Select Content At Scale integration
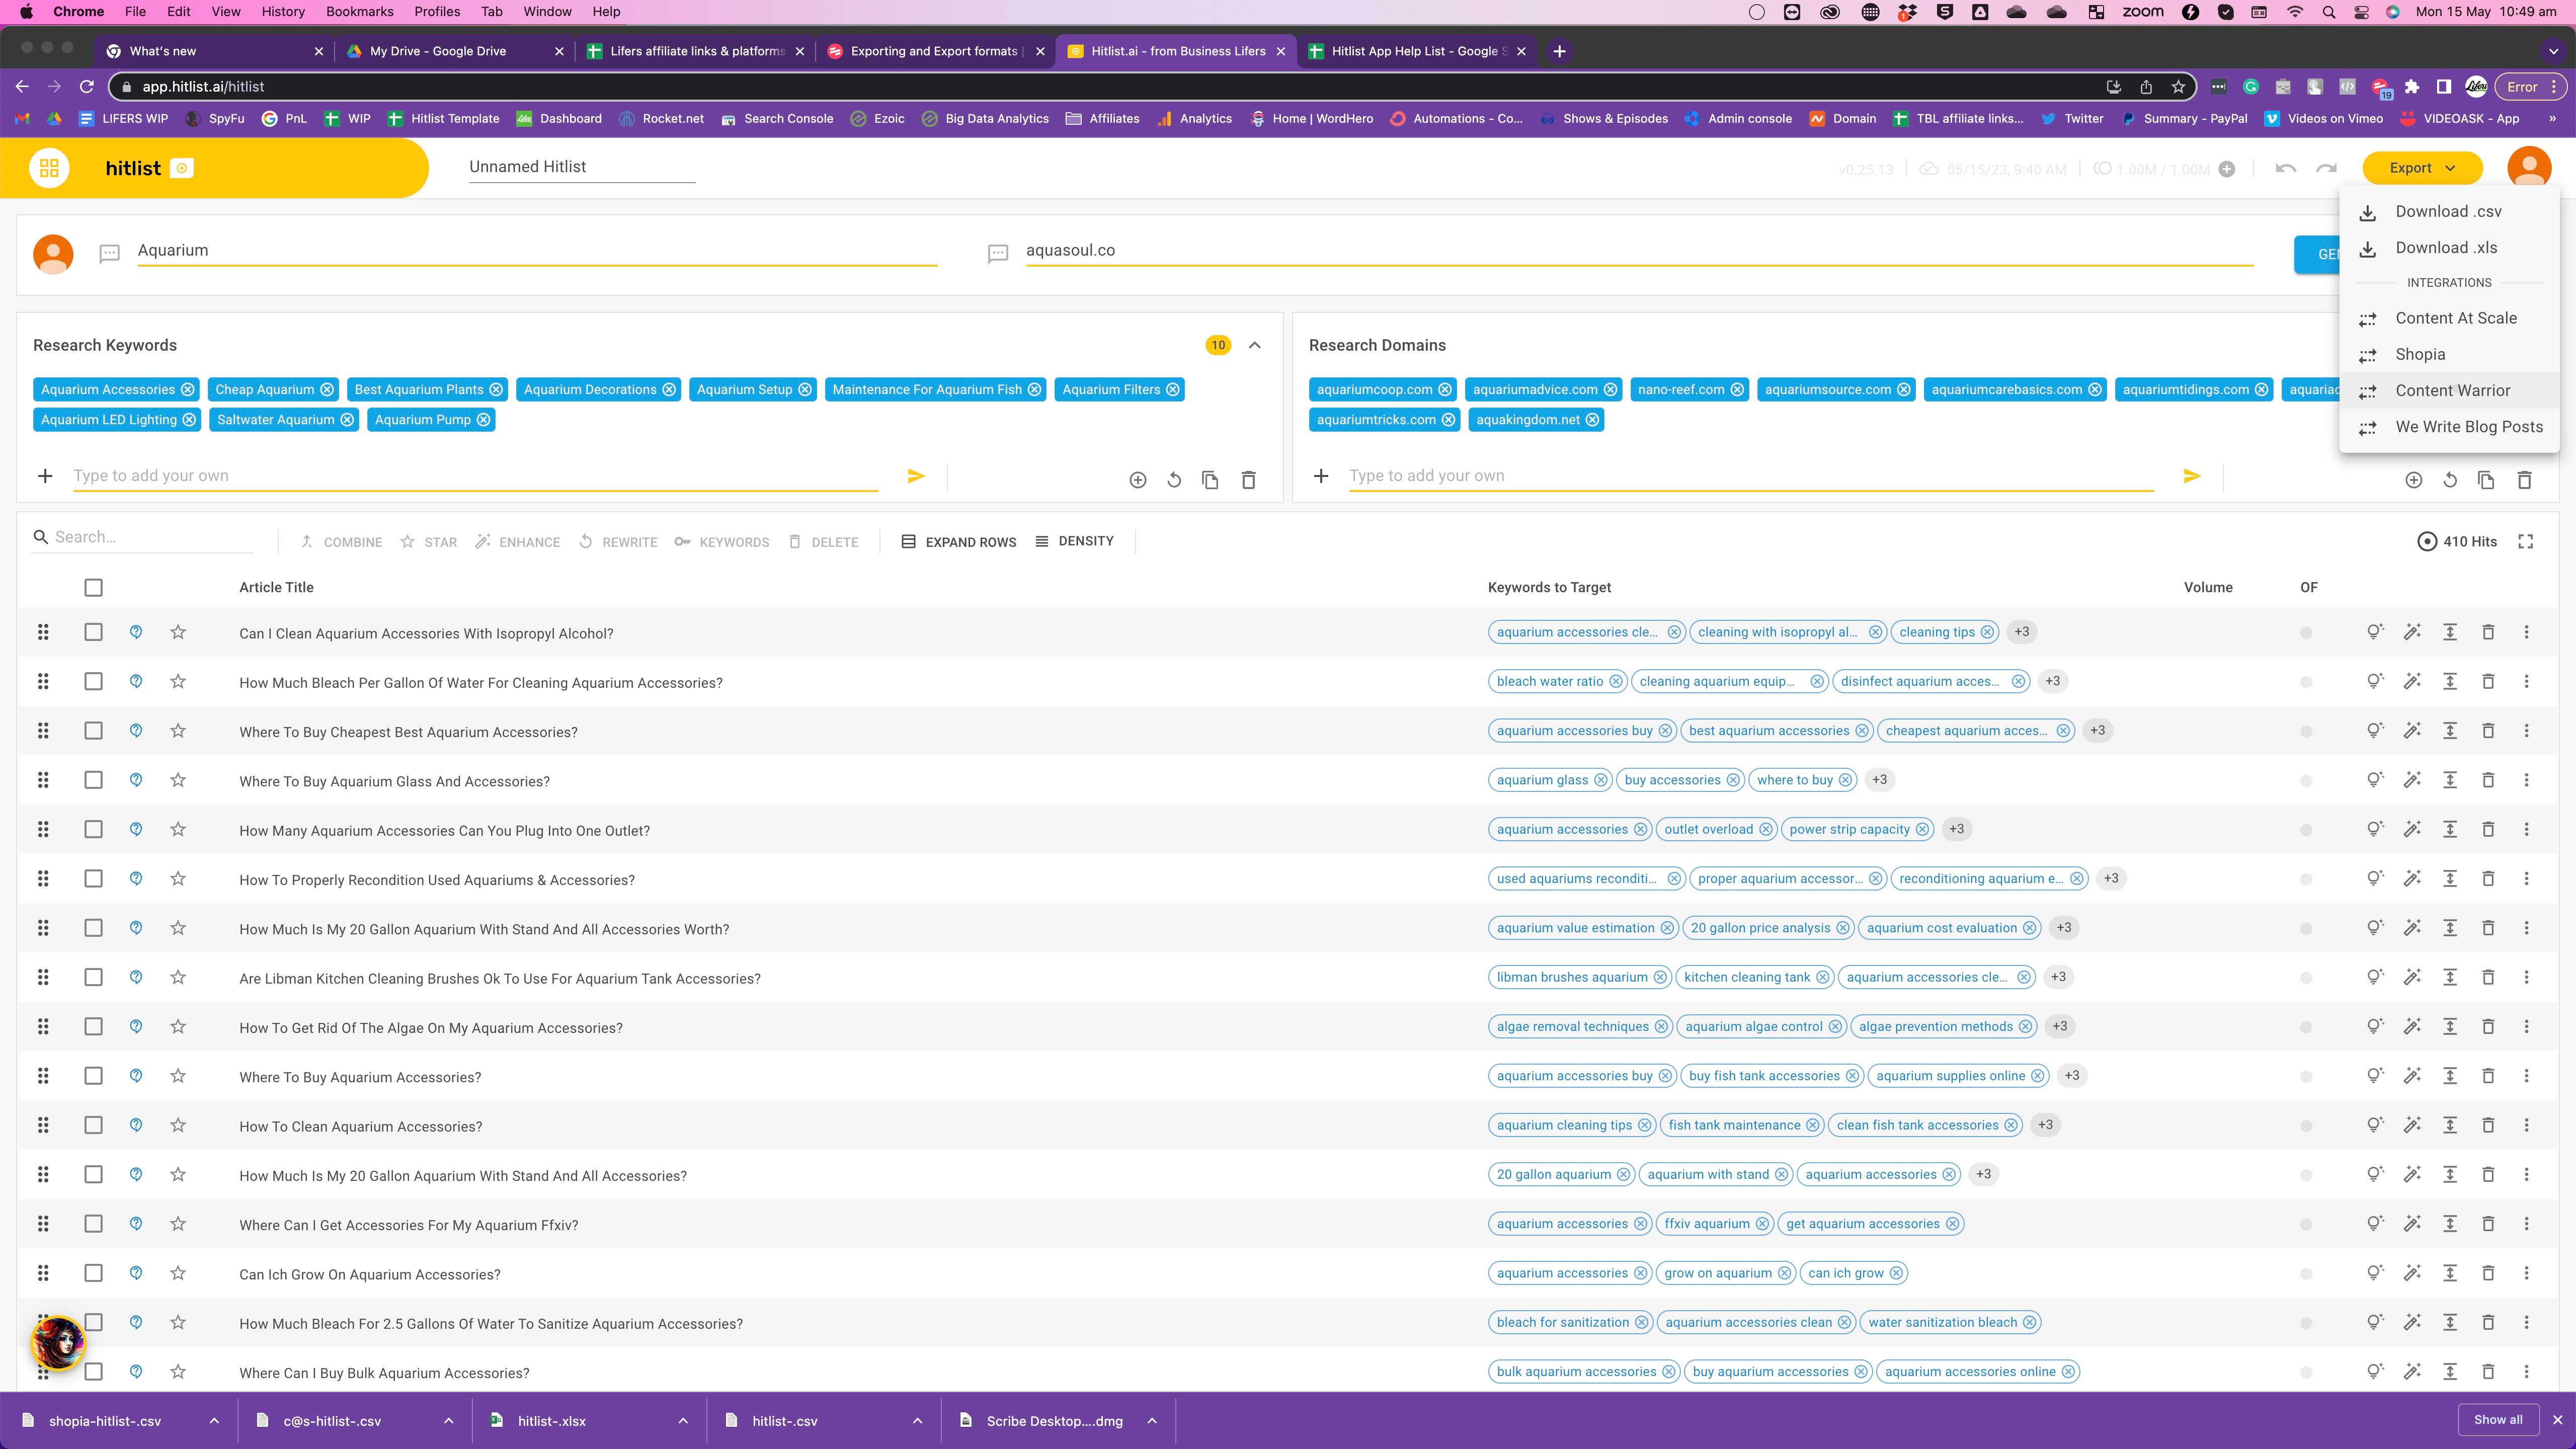This screenshot has height=1449, width=2576. point(2448,318)
